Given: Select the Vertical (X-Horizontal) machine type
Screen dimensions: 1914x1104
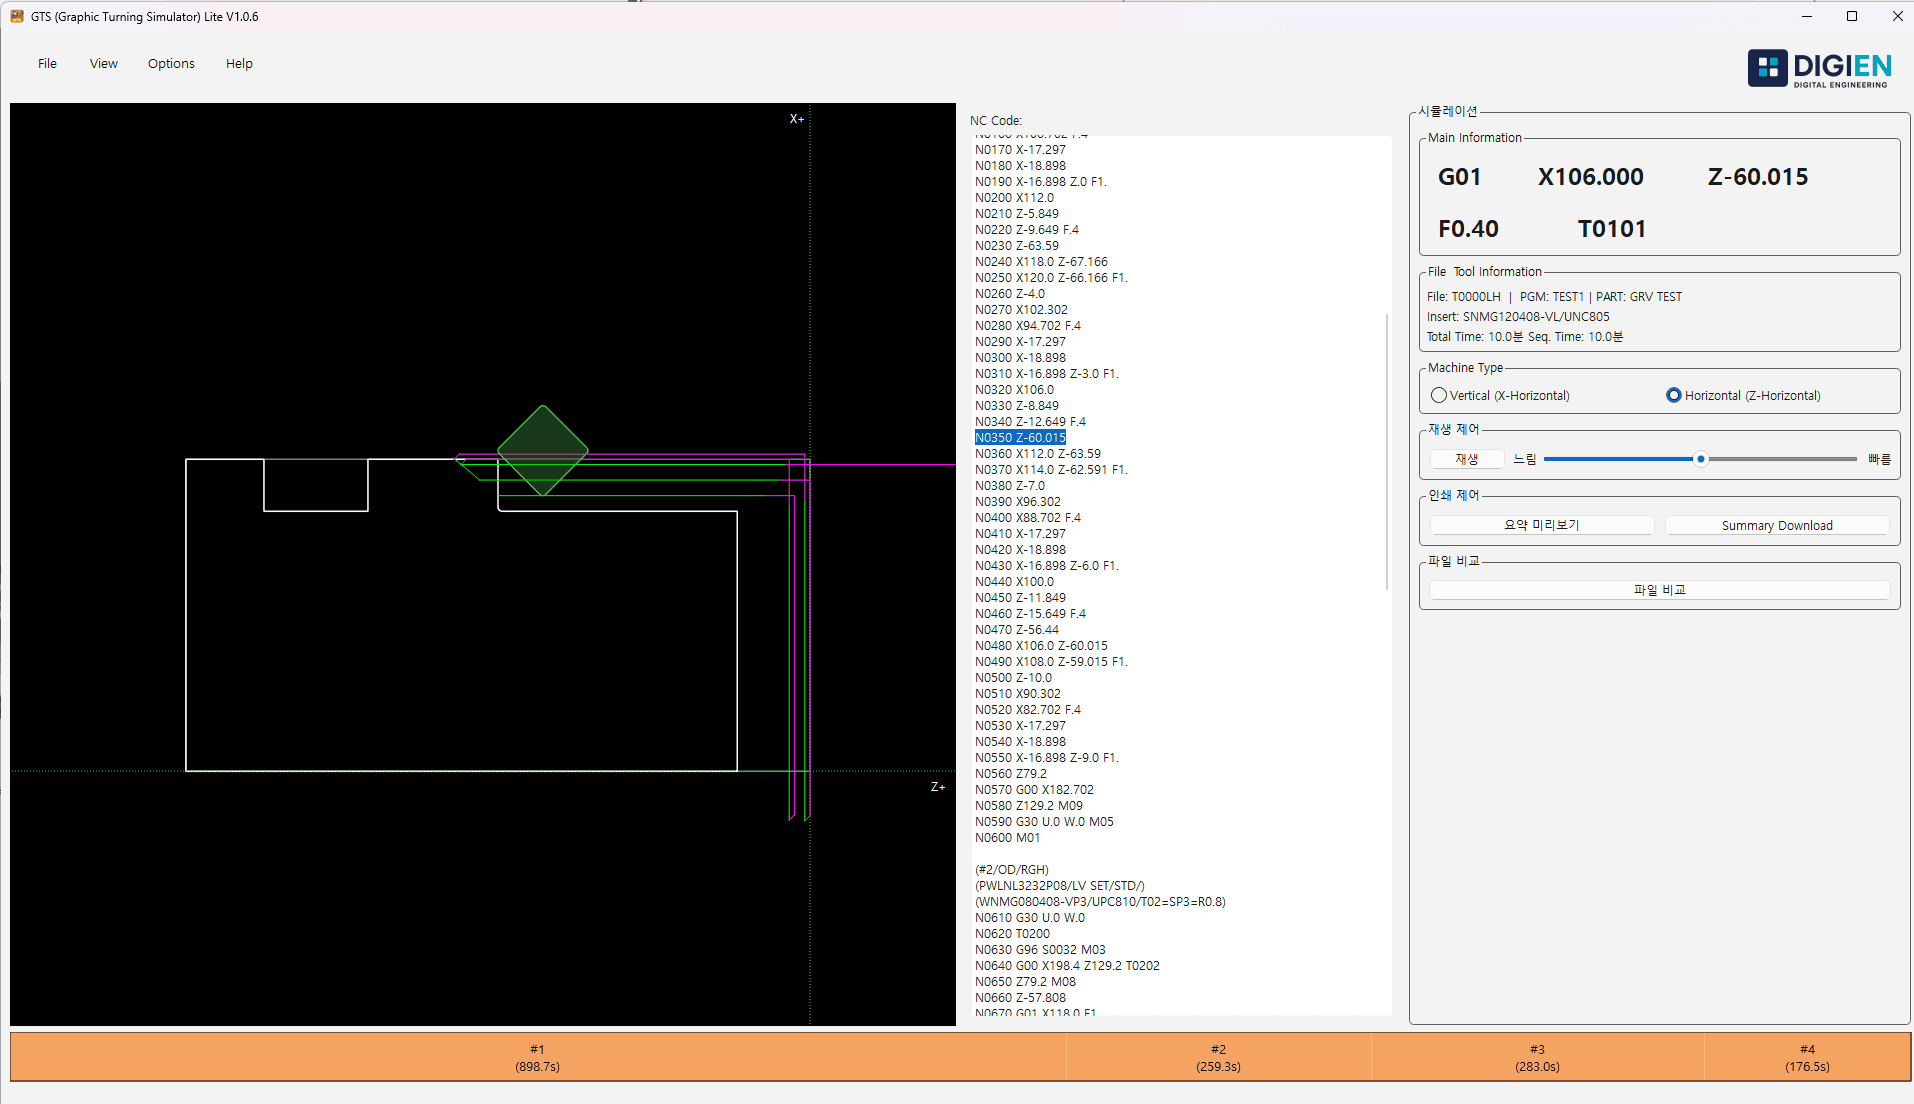Looking at the screenshot, I should pyautogui.click(x=1440, y=395).
